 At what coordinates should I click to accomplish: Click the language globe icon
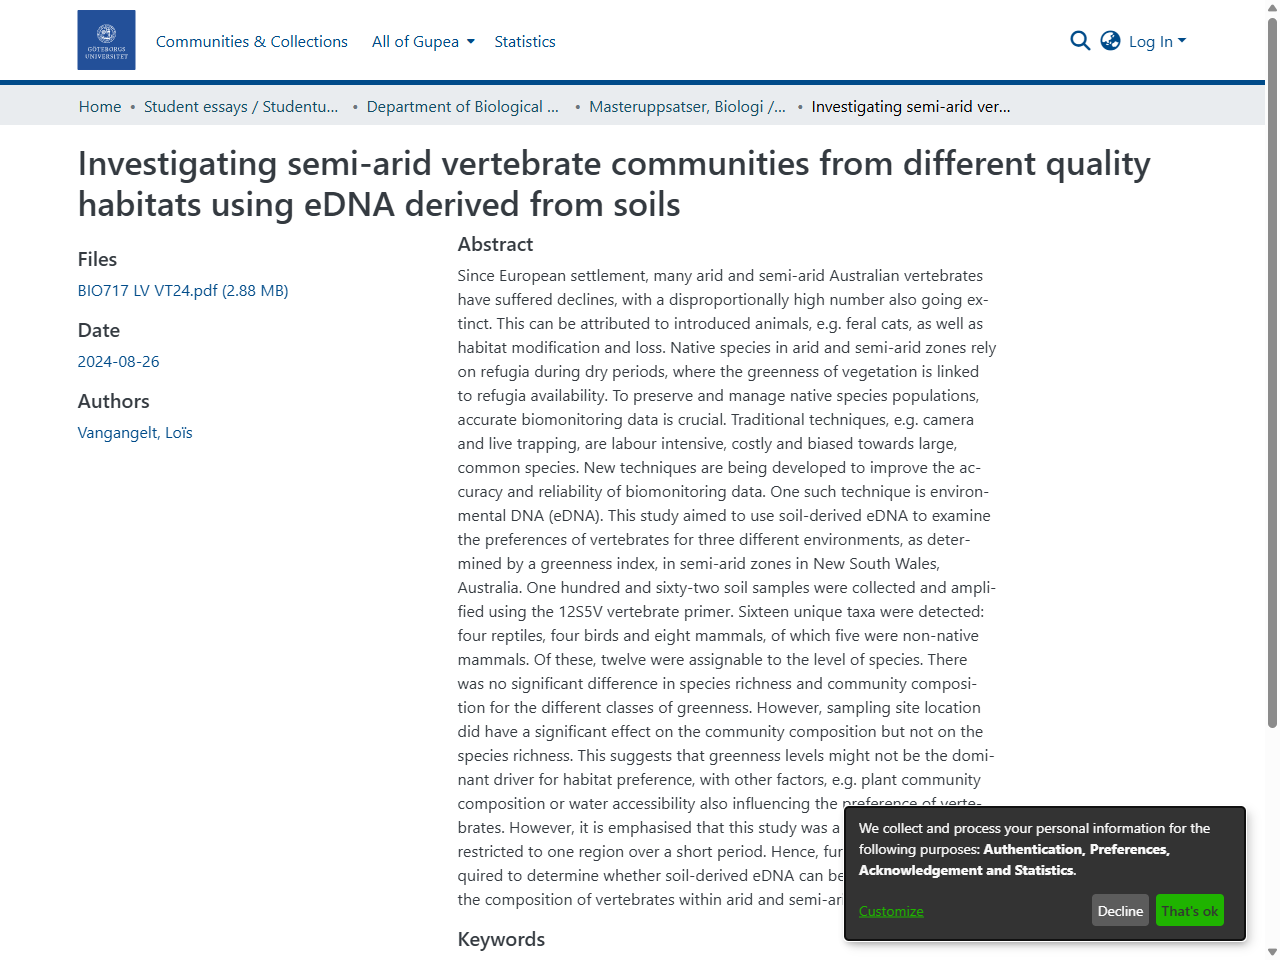coord(1110,41)
